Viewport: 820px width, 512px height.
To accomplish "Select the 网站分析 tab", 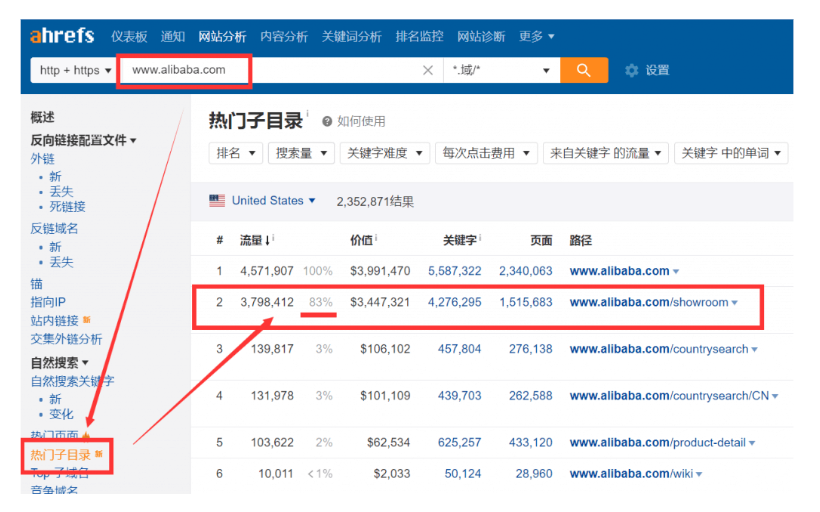I will (222, 36).
